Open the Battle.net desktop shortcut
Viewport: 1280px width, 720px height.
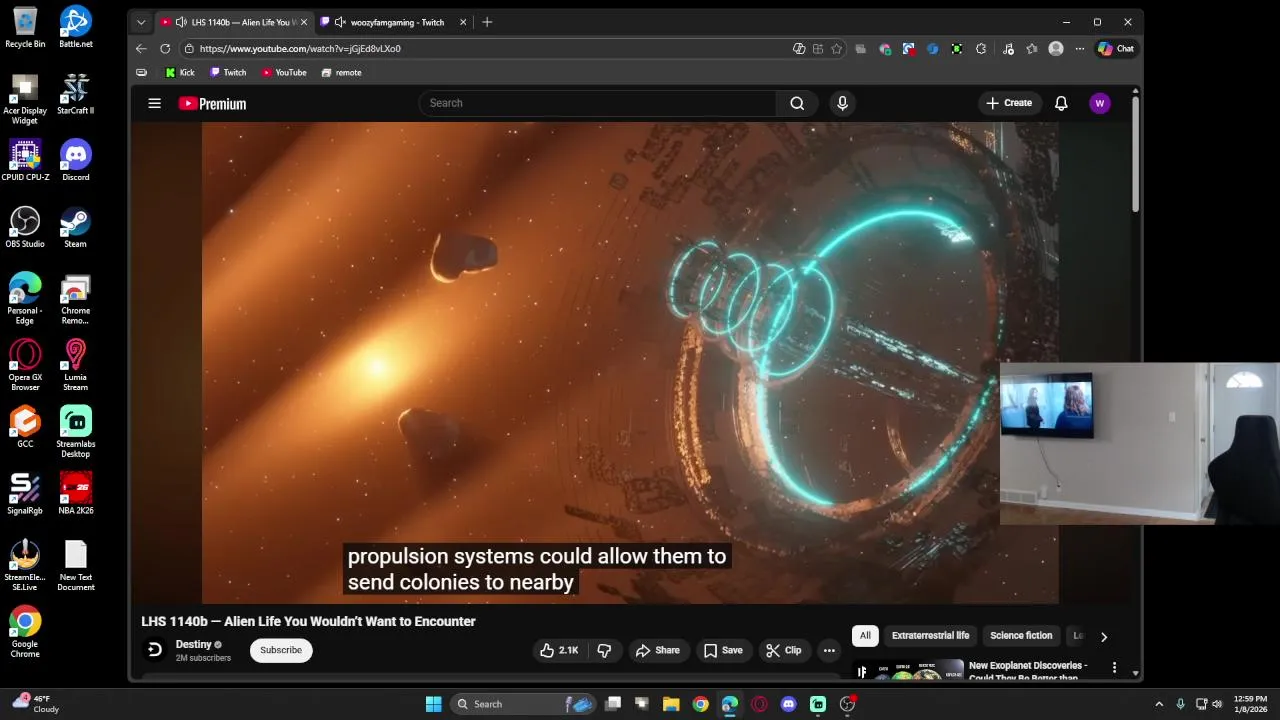point(76,27)
